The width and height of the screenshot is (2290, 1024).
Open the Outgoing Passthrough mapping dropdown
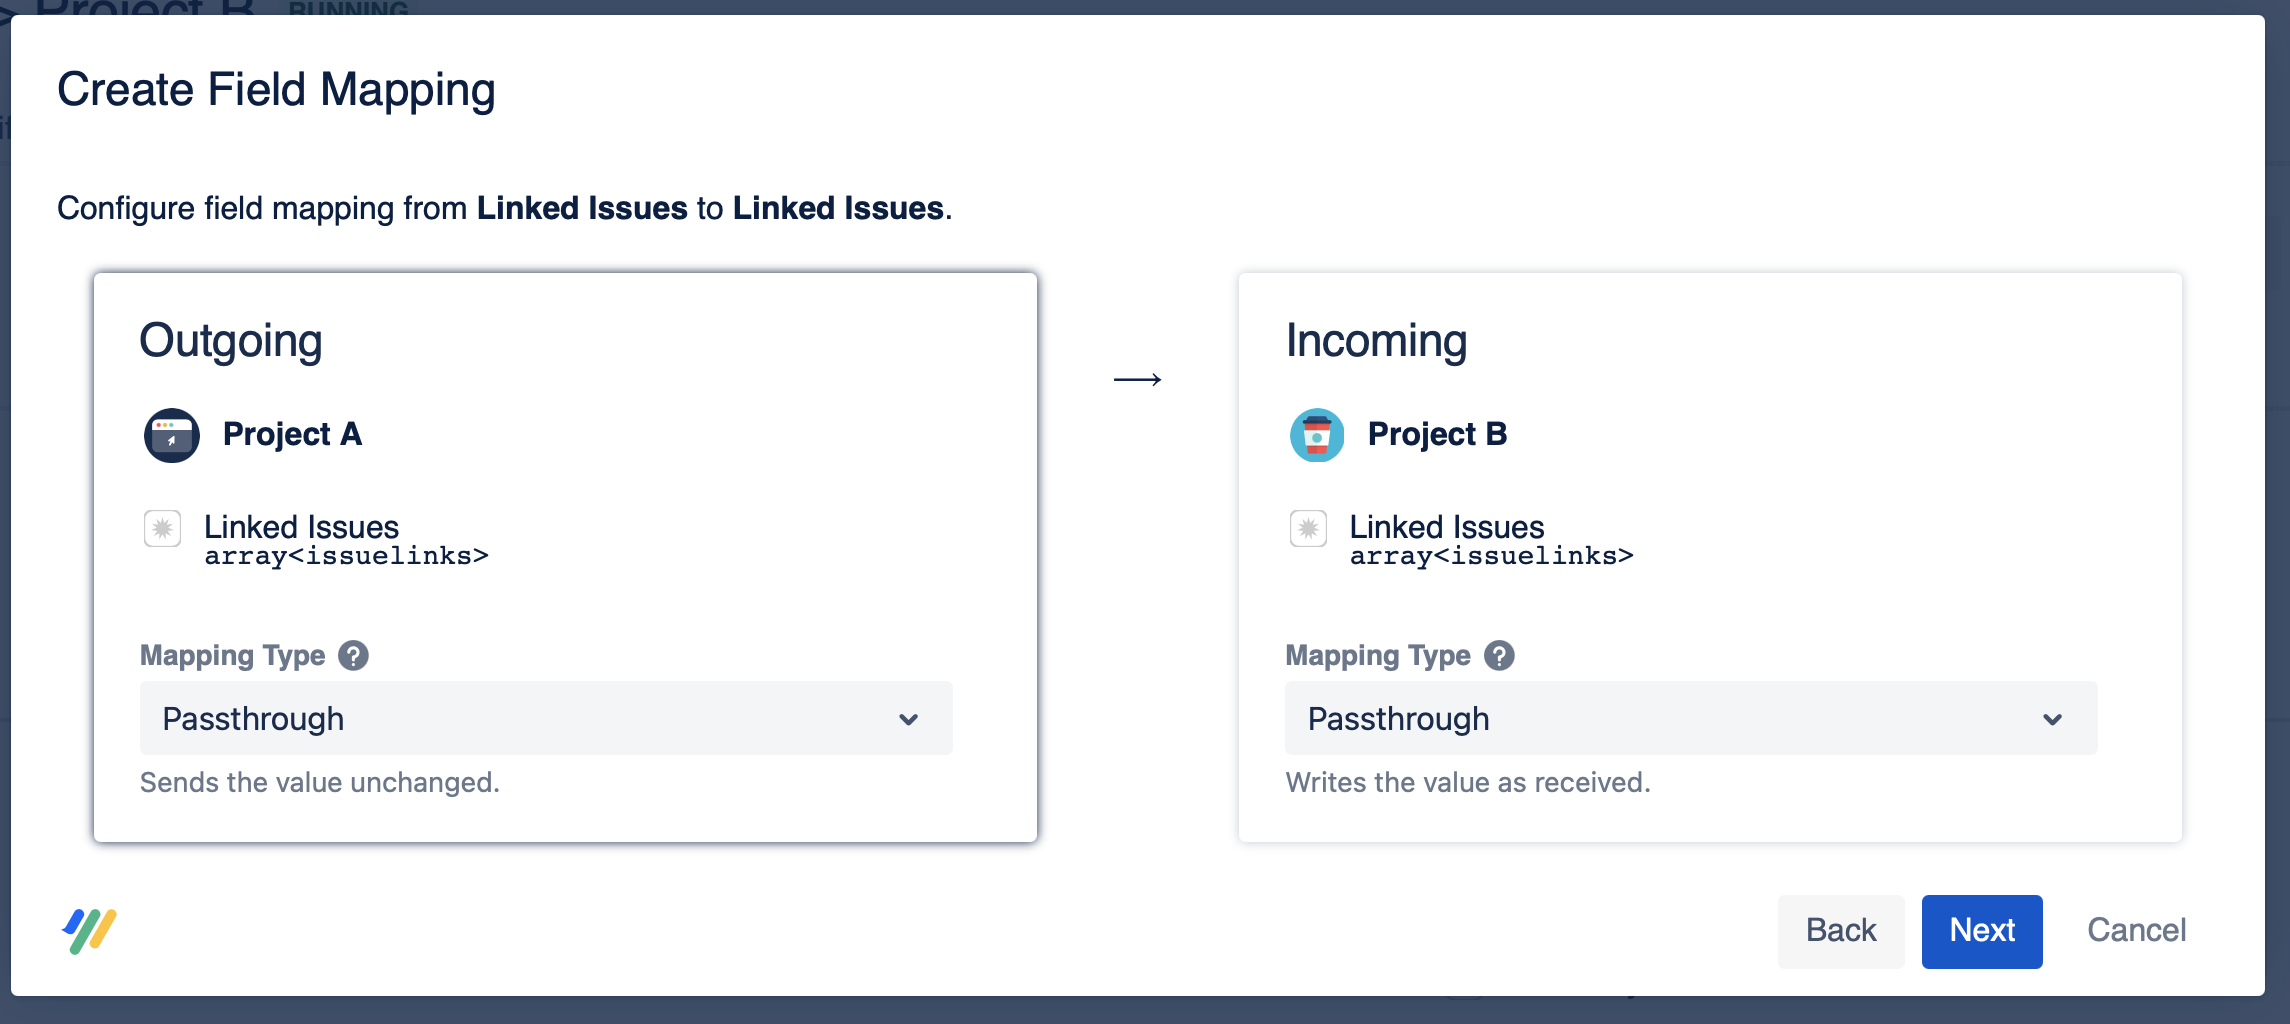tap(545, 718)
